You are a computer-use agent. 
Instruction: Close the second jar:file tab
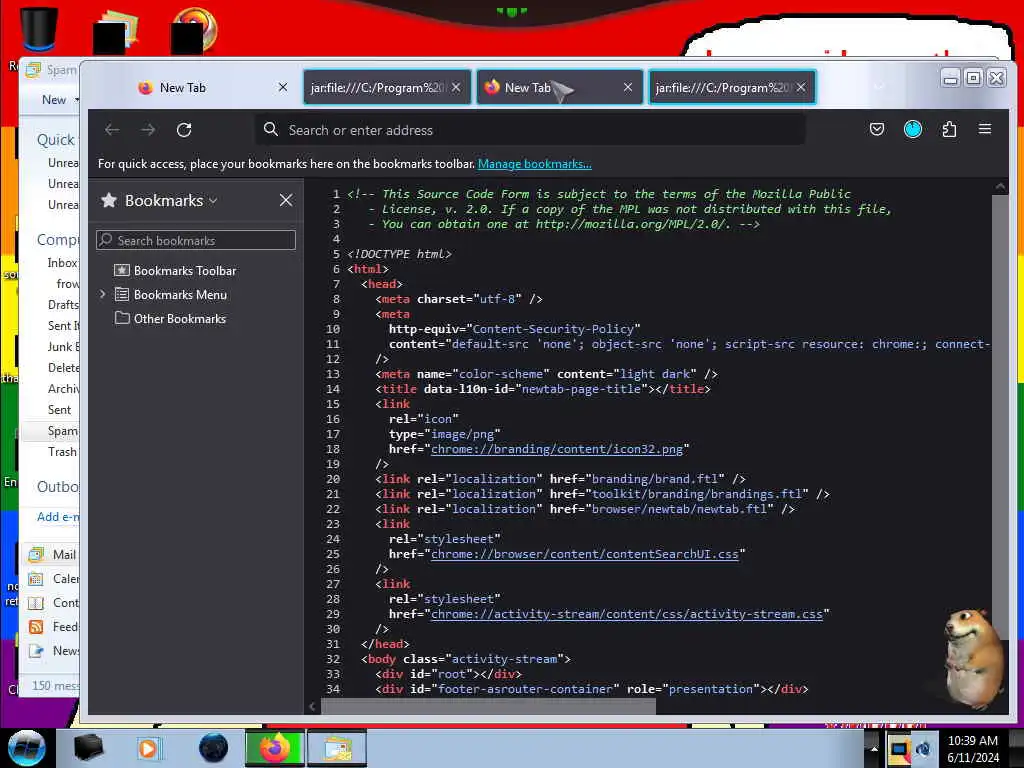tap(456, 87)
